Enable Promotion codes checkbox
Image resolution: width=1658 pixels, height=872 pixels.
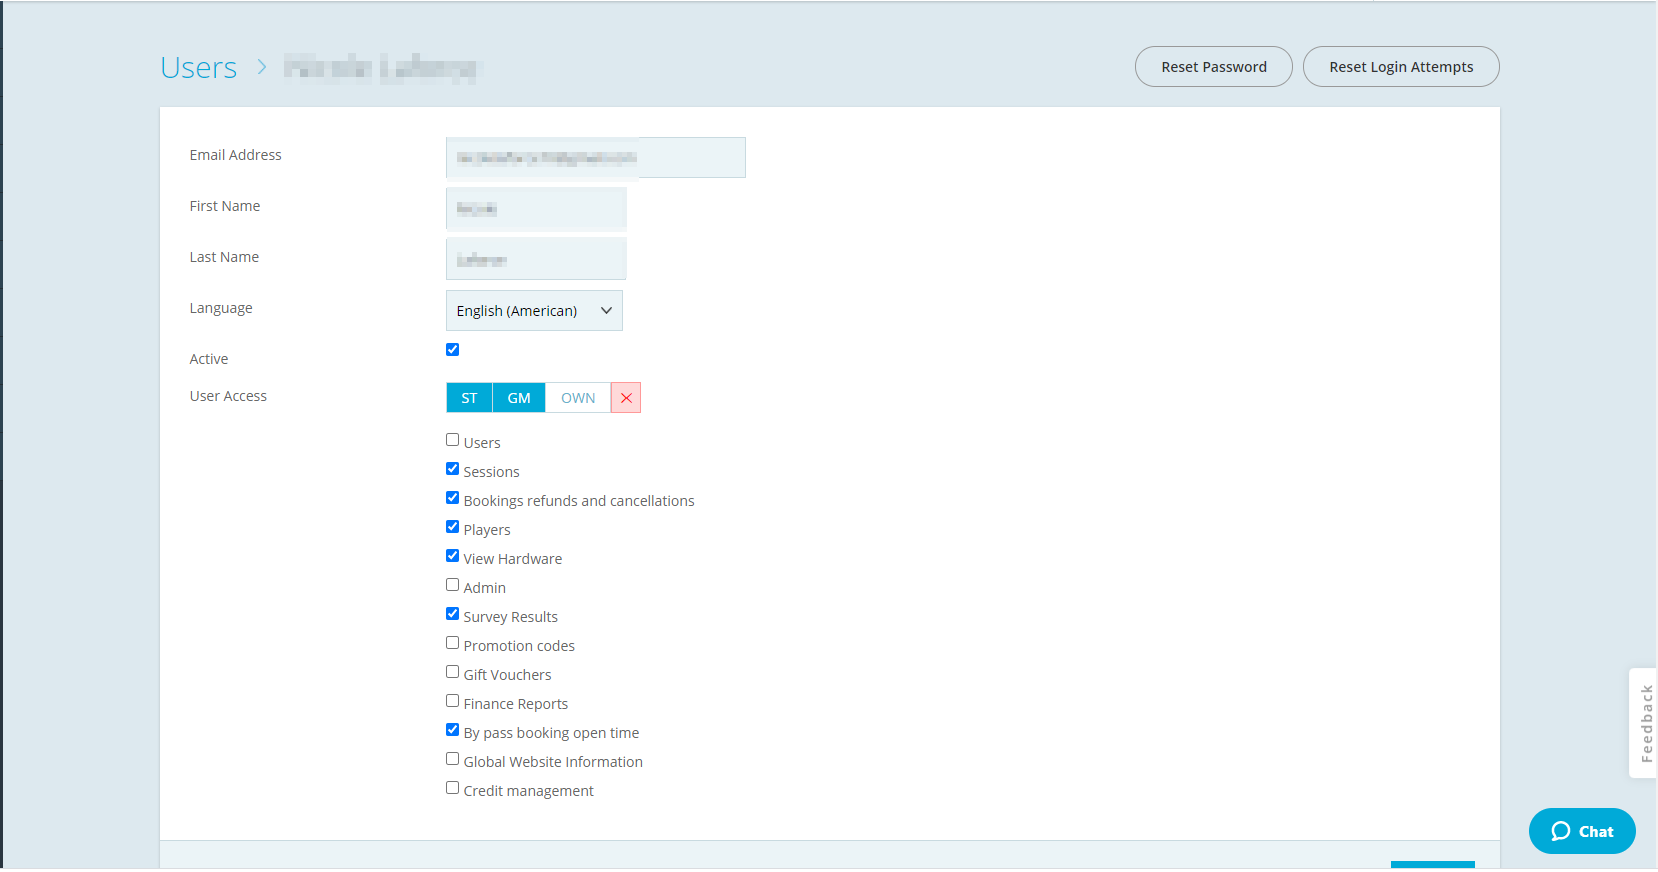[453, 643]
